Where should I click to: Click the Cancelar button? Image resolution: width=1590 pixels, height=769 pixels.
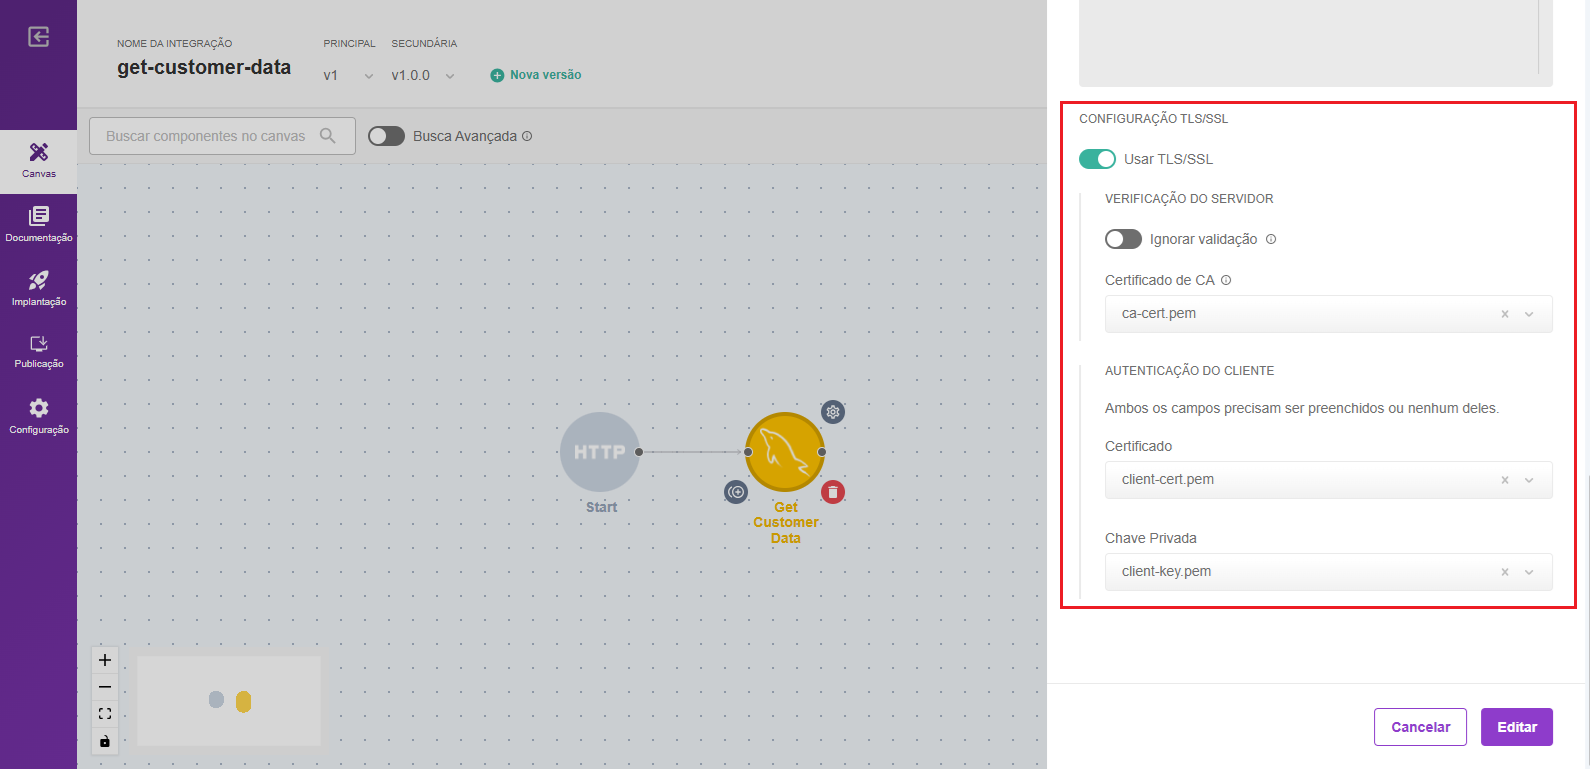point(1420,727)
